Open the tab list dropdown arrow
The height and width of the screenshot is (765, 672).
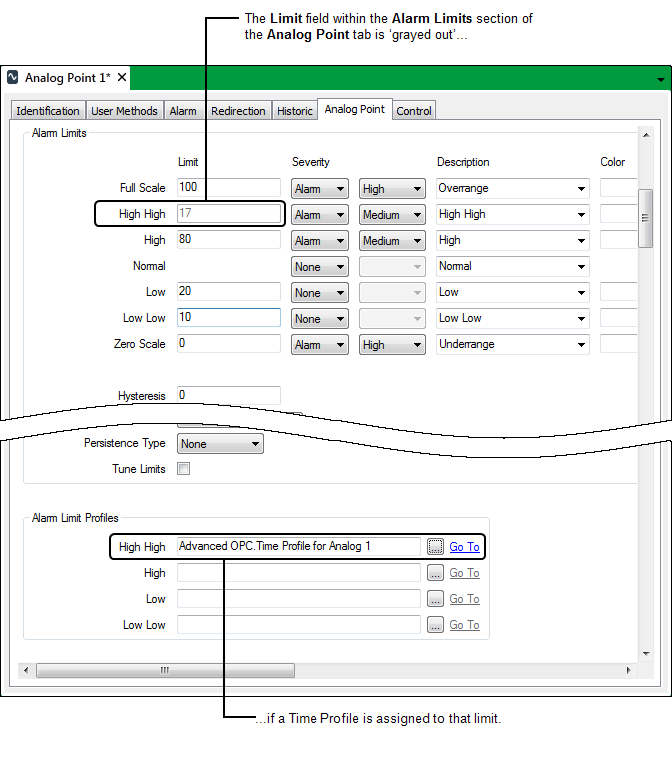(x=660, y=78)
